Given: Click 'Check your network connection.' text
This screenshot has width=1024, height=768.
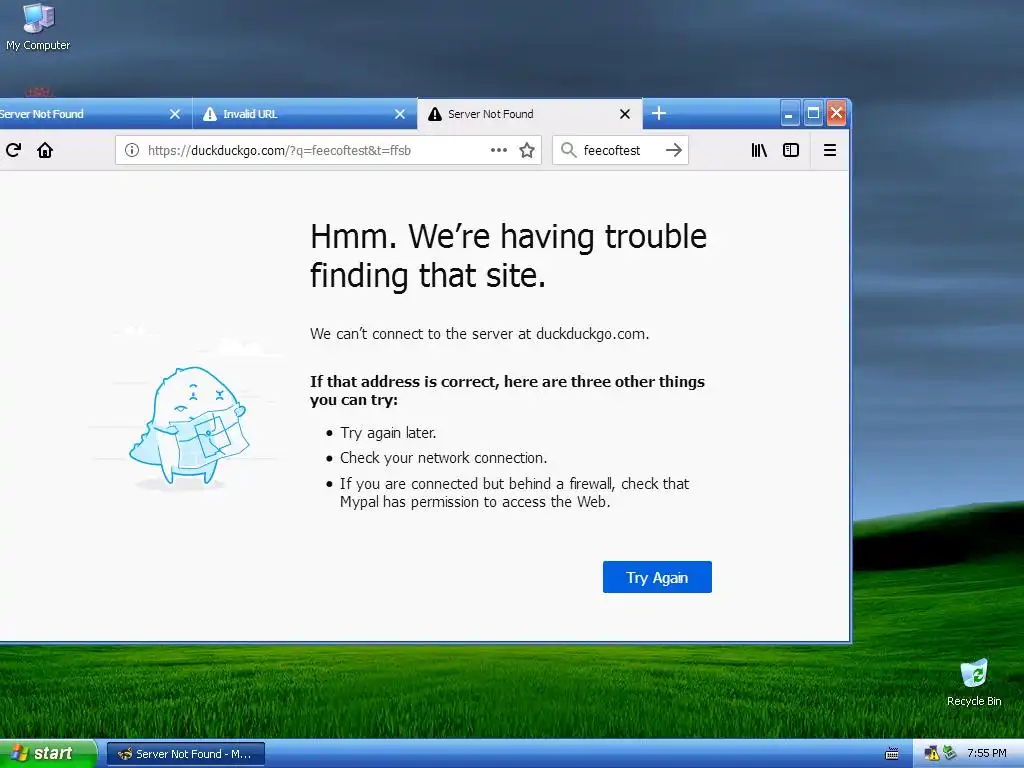Looking at the screenshot, I should tap(443, 458).
